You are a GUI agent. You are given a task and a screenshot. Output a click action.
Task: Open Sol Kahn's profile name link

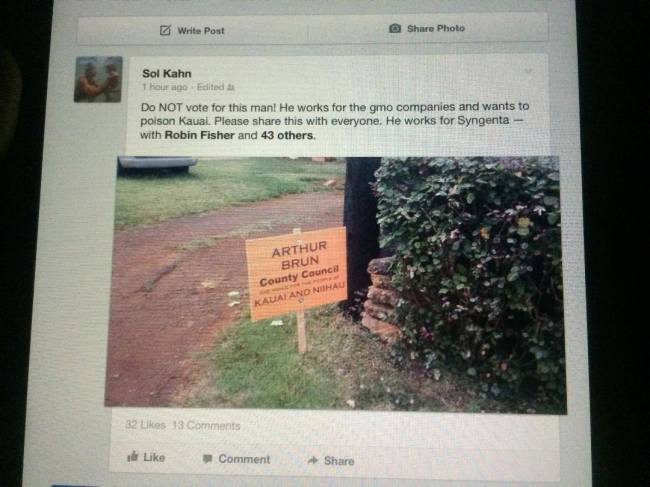coord(167,73)
